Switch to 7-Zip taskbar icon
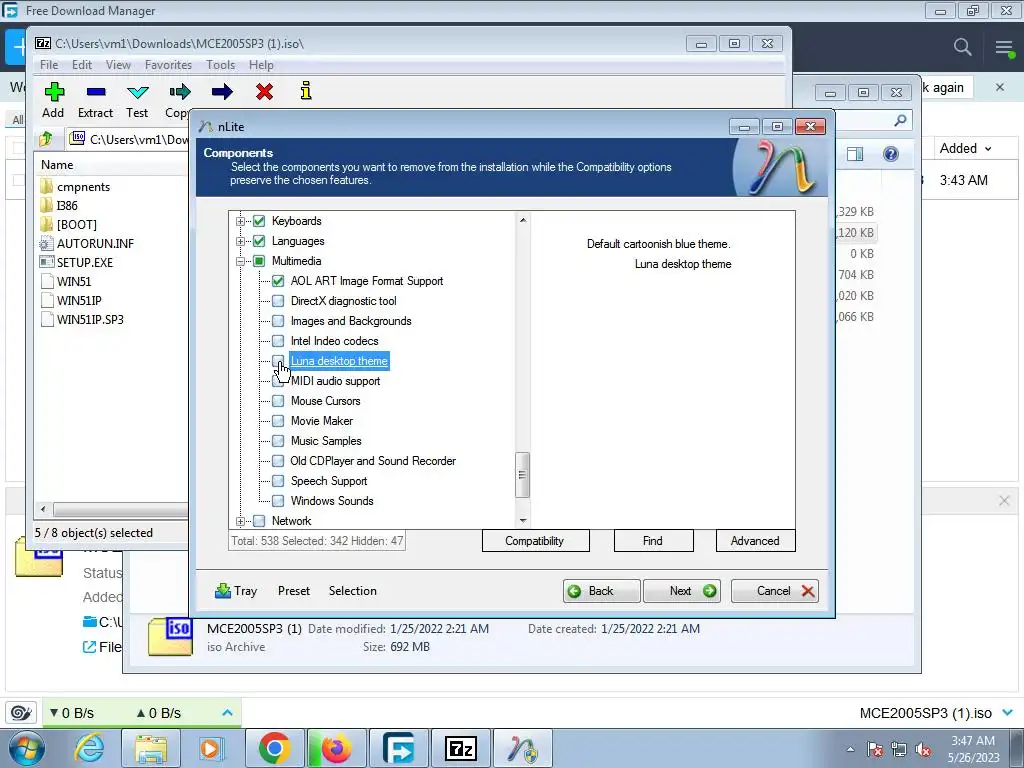This screenshot has height=768, width=1024. (x=461, y=748)
